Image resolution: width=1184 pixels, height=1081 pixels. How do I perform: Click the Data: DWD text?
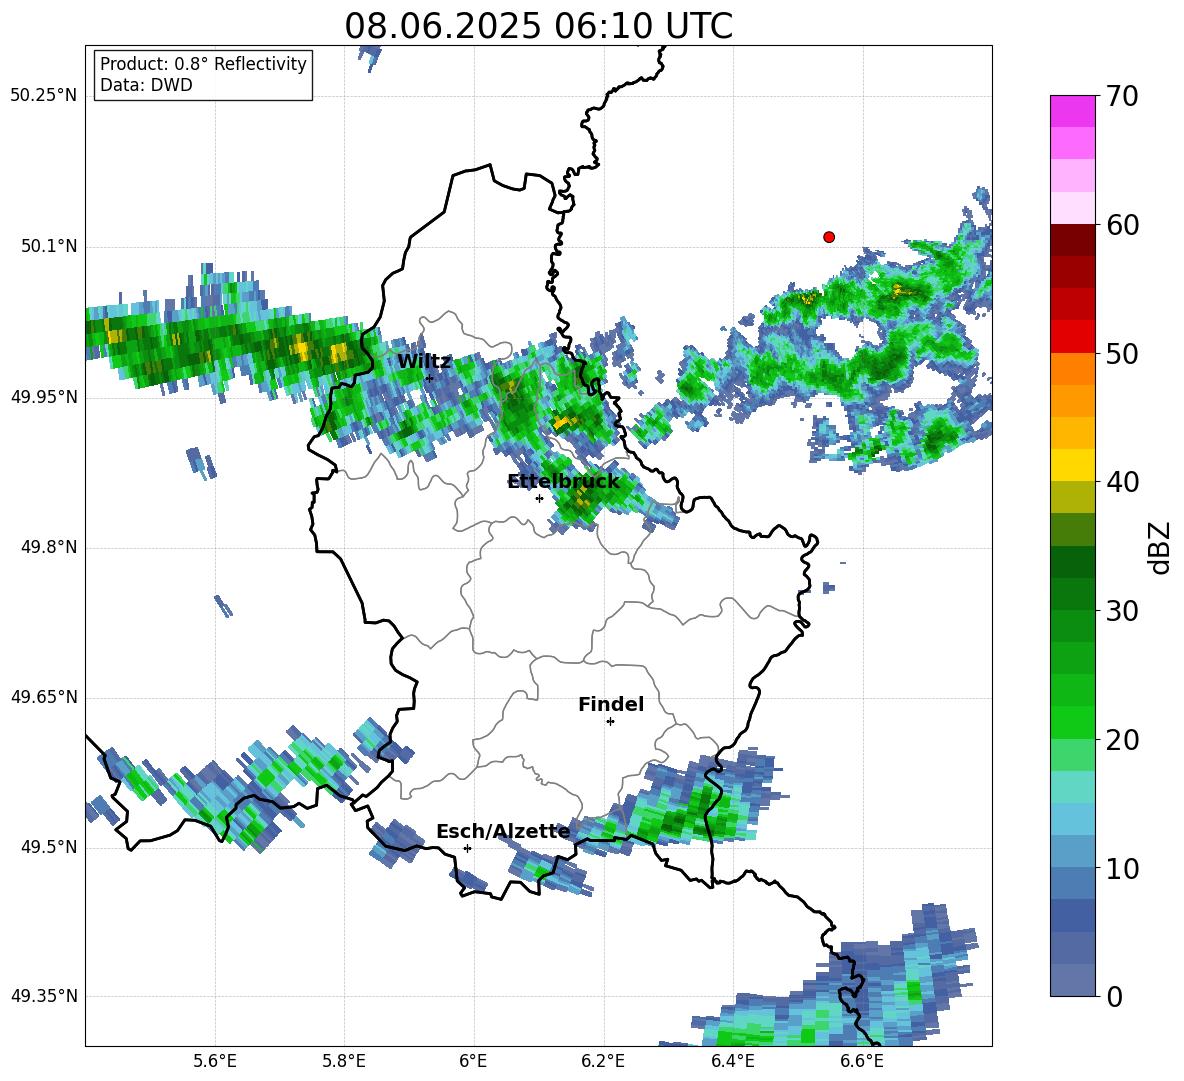pos(146,85)
